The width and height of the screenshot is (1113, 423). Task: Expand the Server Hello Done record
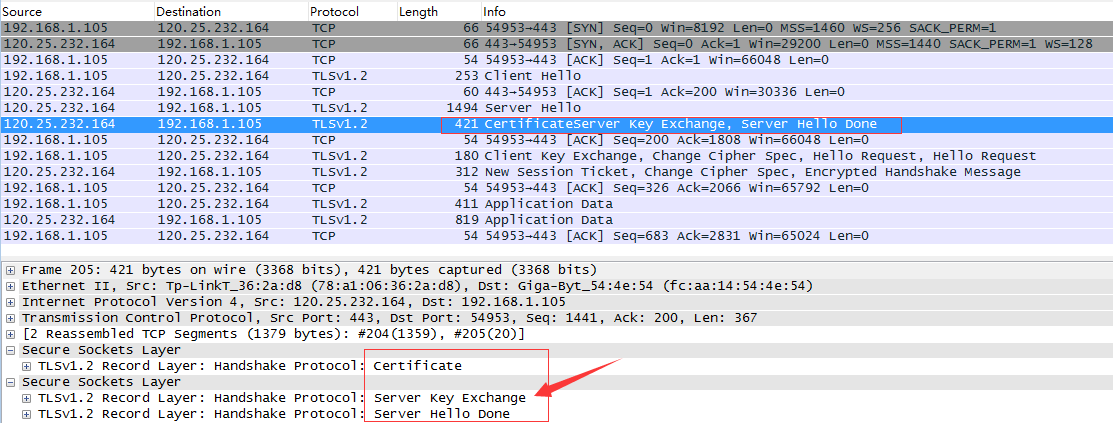click(x=27, y=414)
